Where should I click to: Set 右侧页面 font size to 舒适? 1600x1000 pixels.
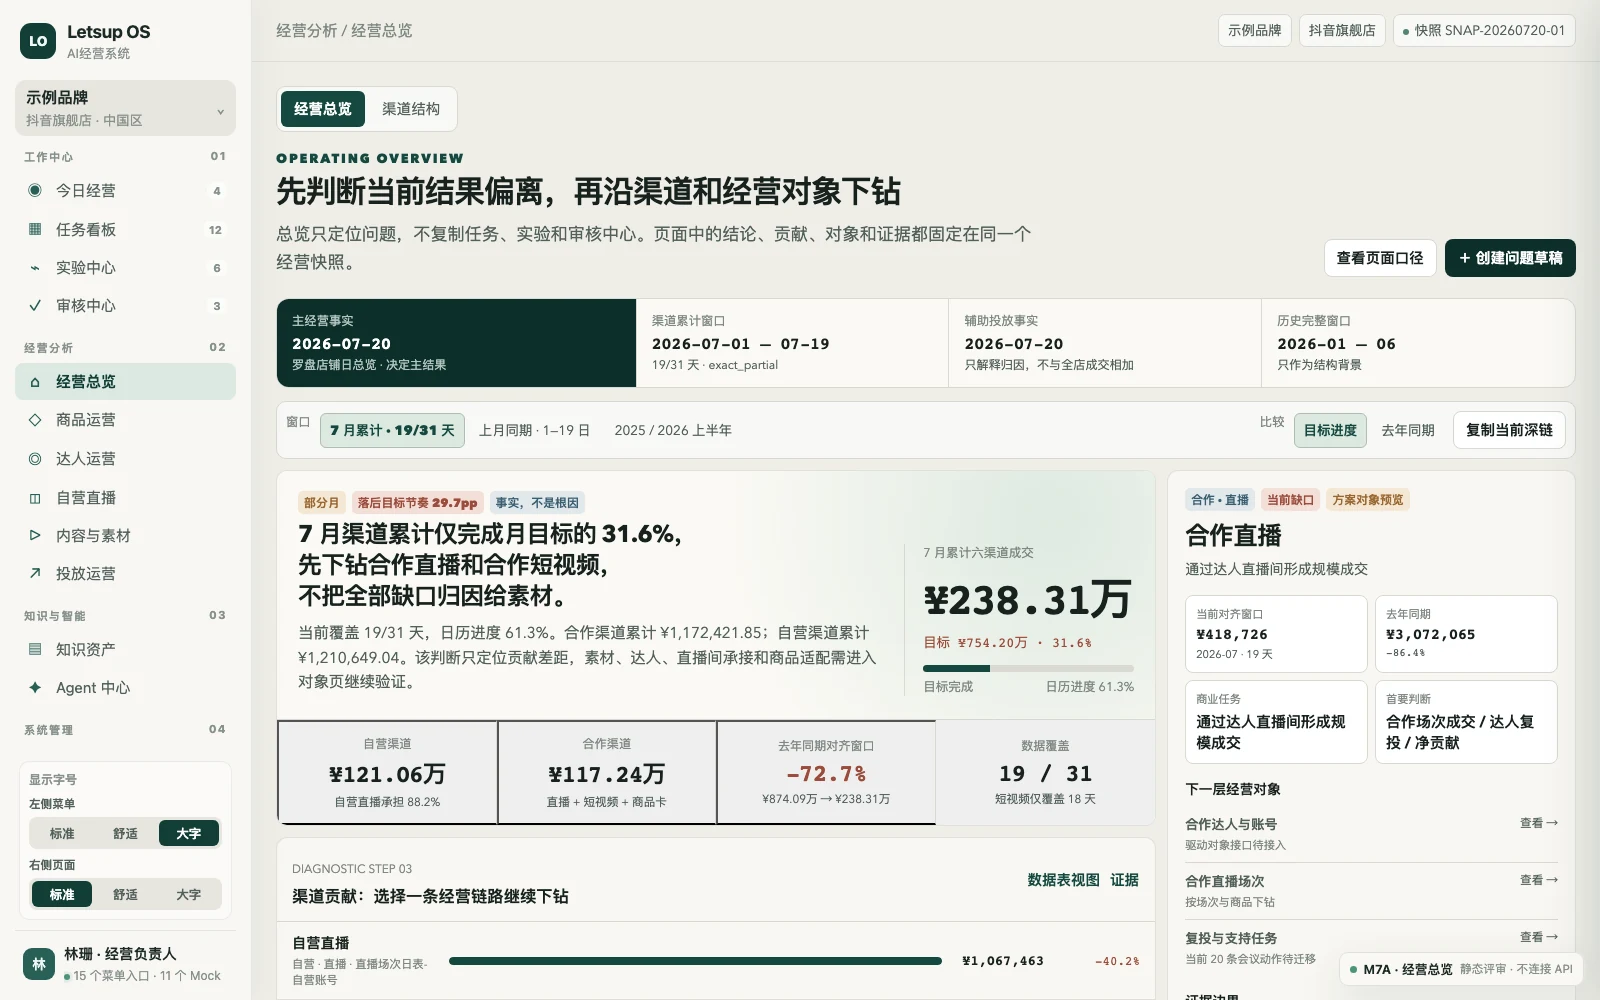tap(125, 894)
